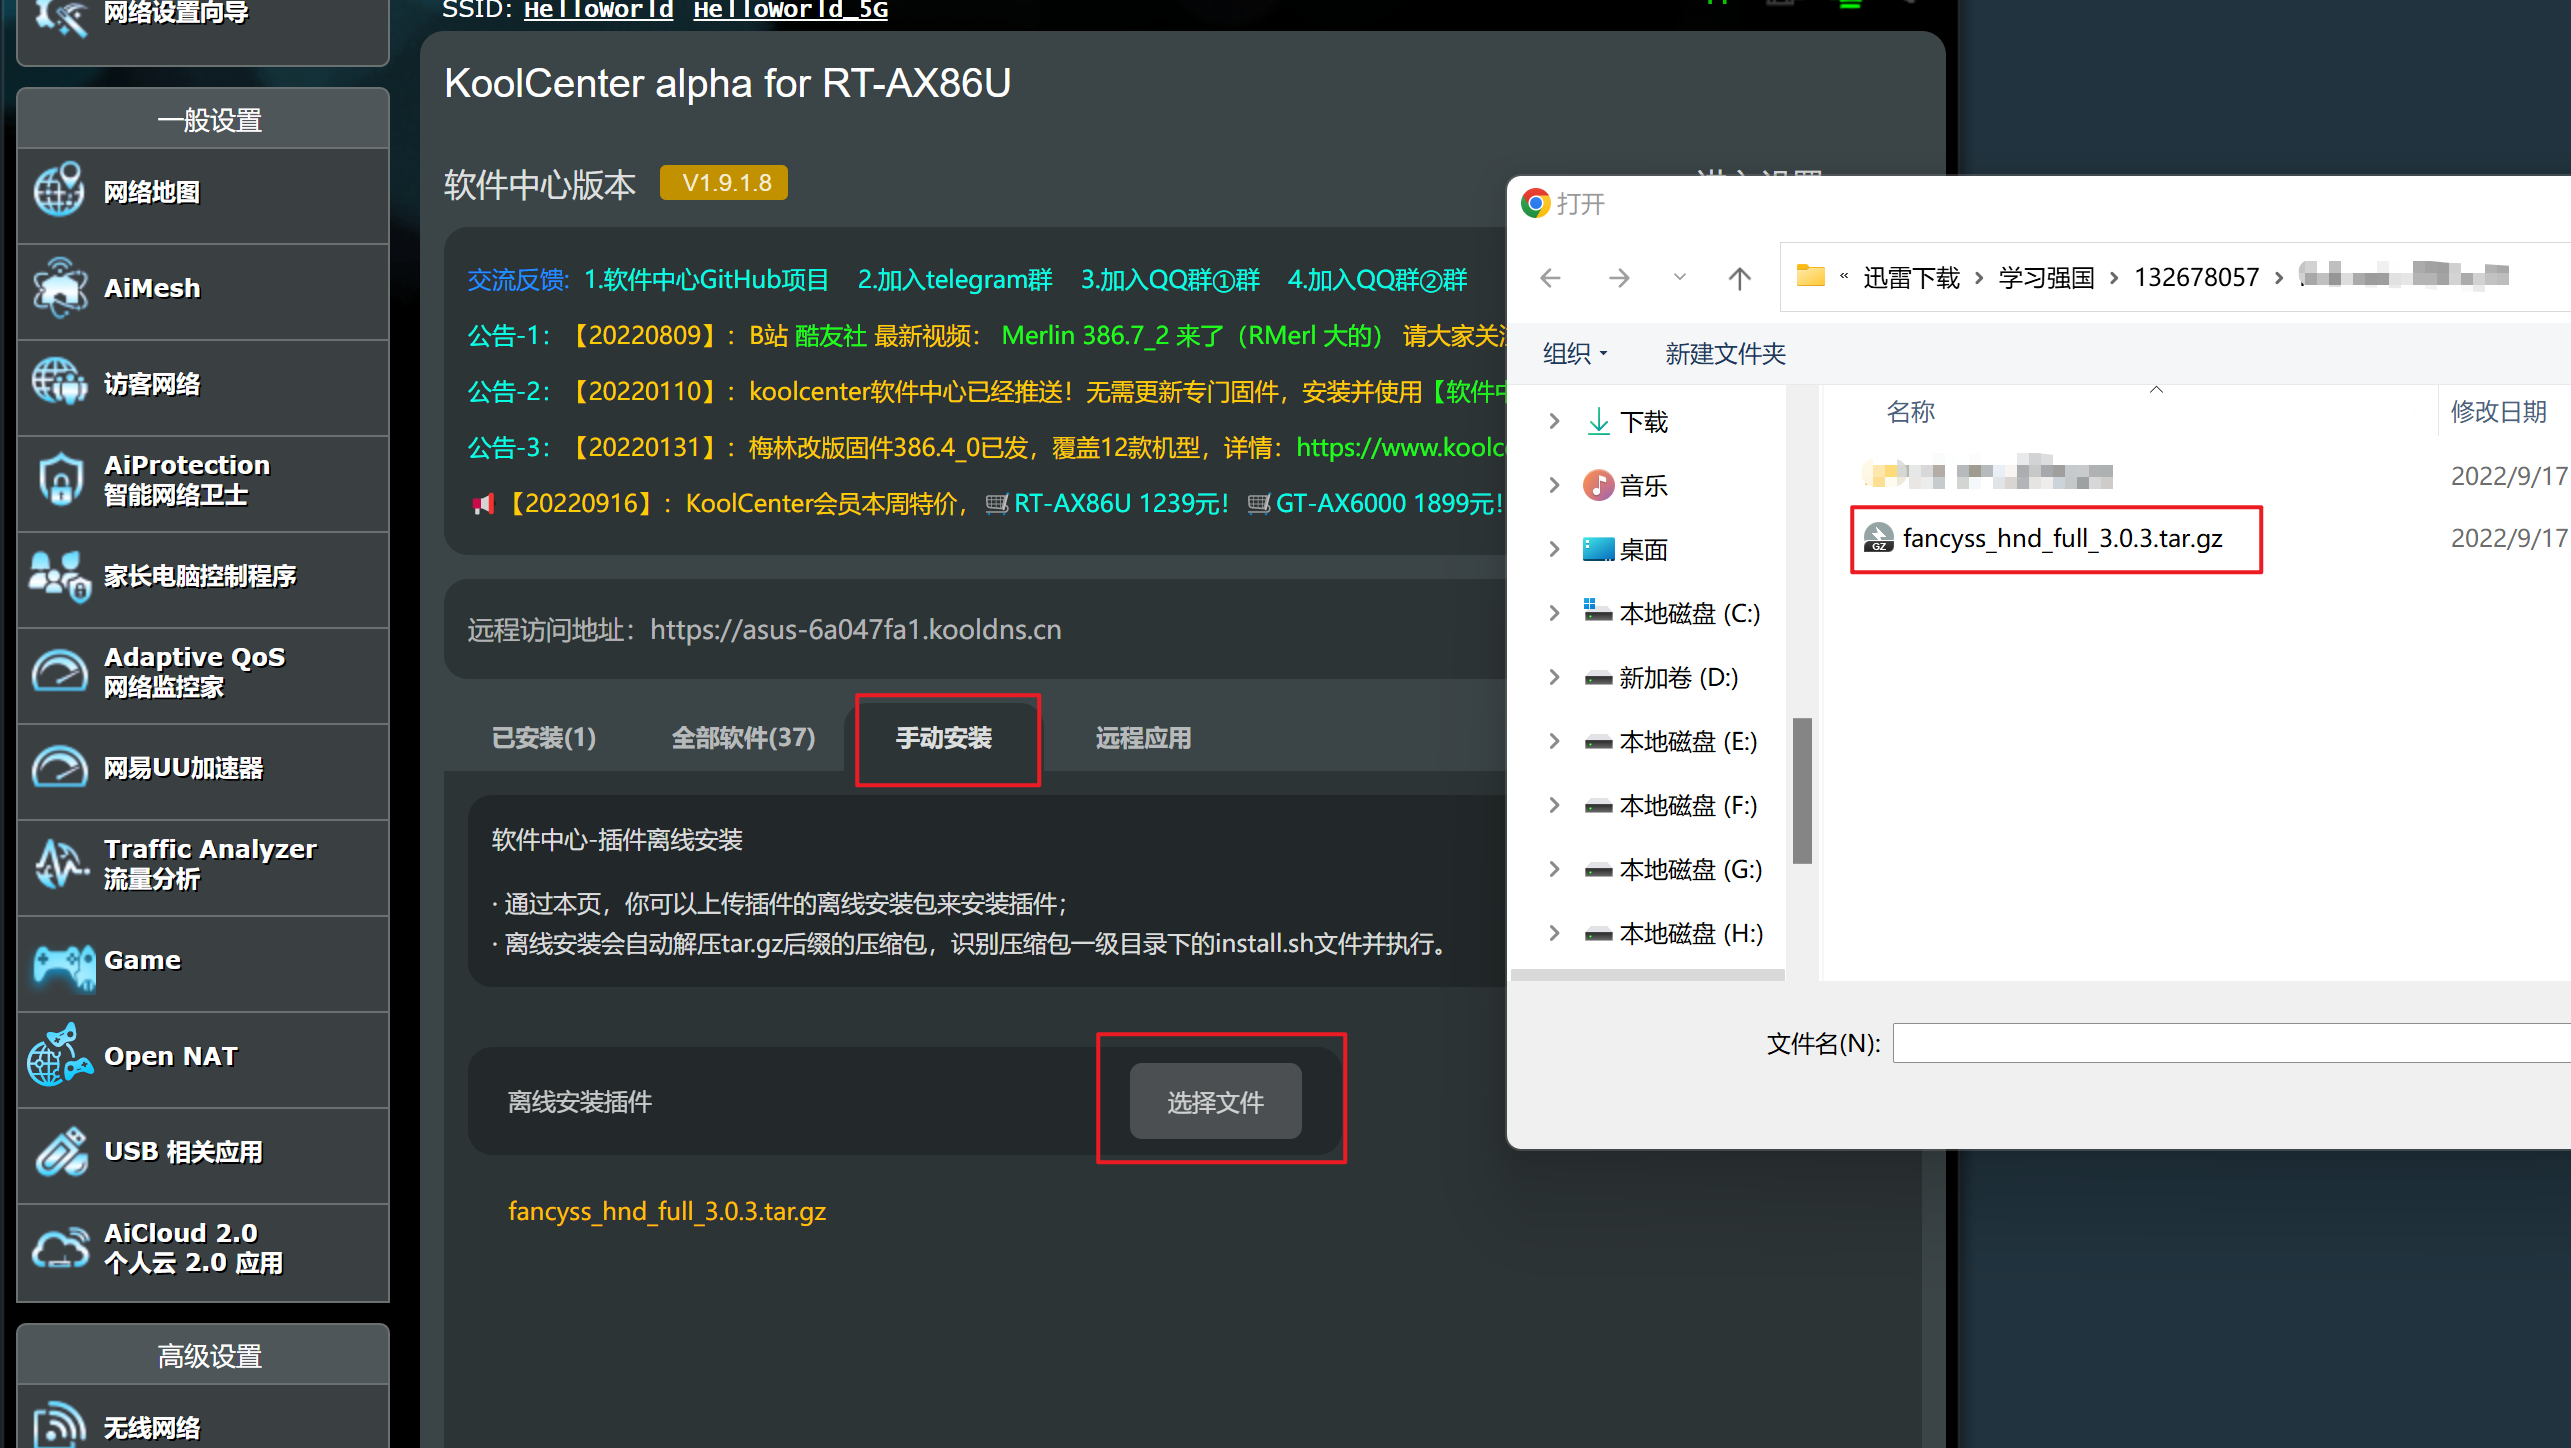Open the 组织 organize dropdown menu
This screenshot has width=2571, height=1448.
click(x=1575, y=353)
